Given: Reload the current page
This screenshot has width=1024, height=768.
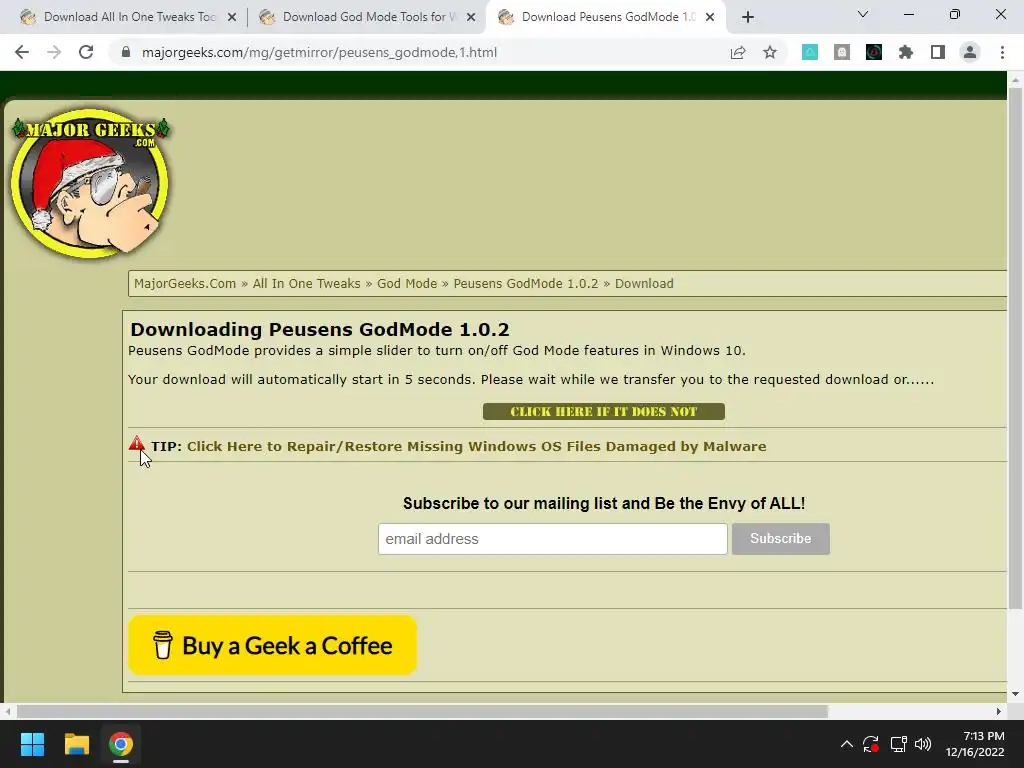Looking at the screenshot, I should pos(86,52).
